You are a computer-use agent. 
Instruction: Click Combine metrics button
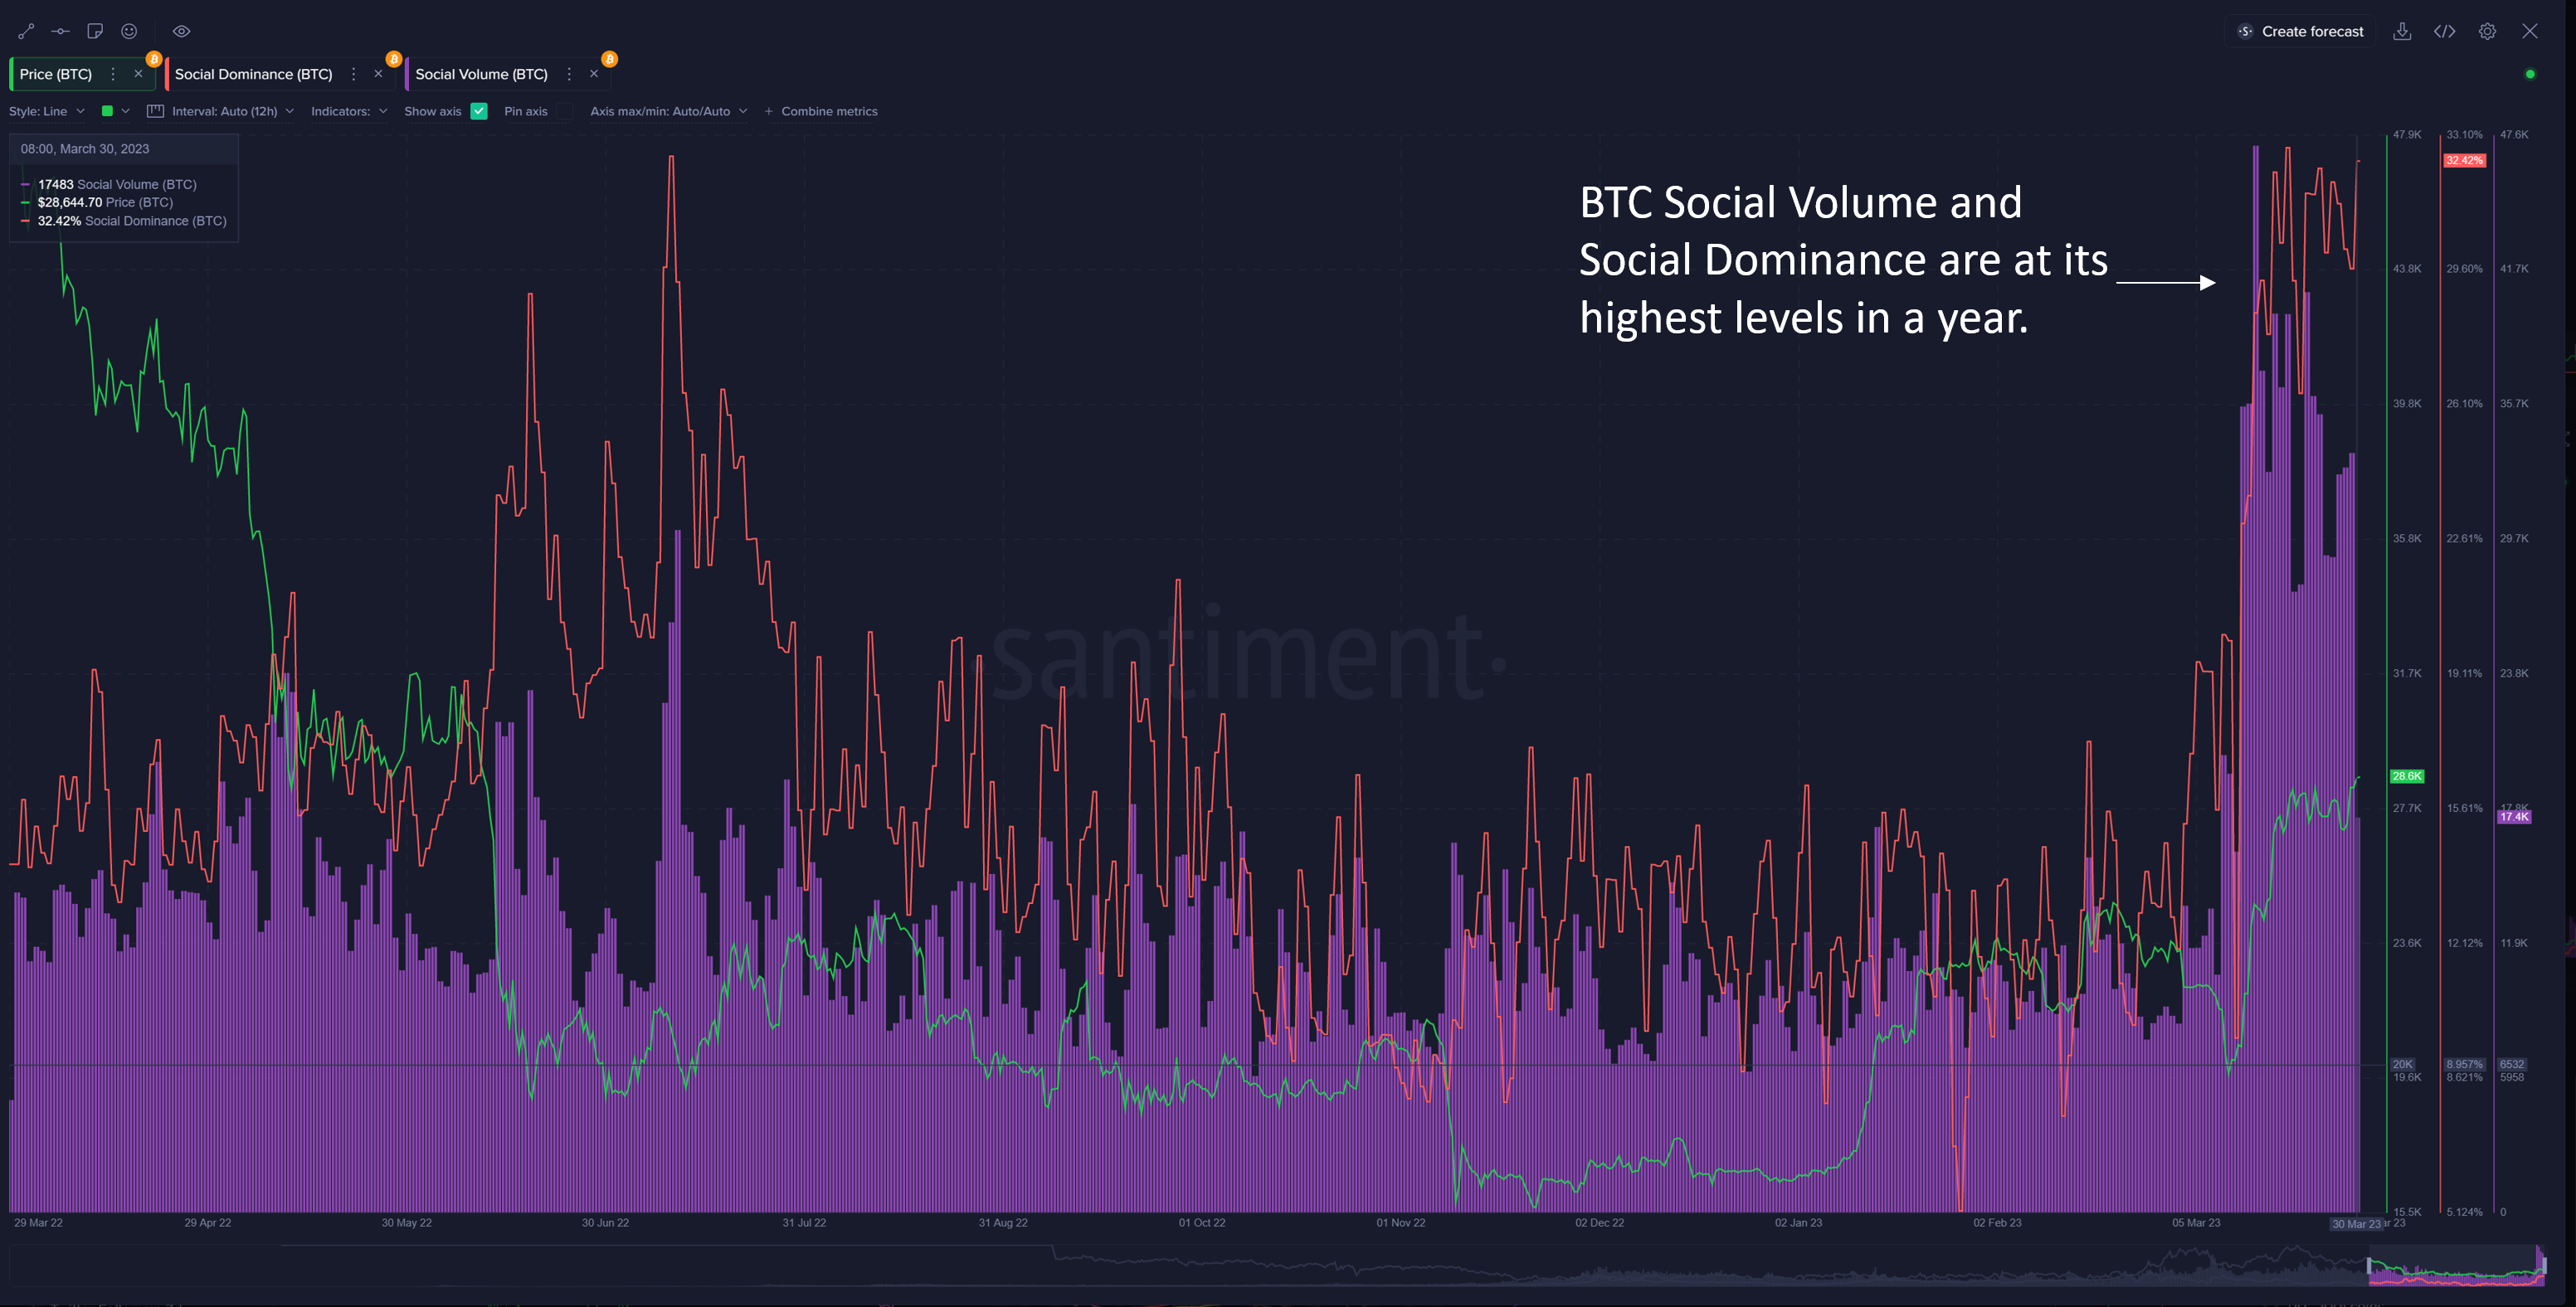[821, 111]
